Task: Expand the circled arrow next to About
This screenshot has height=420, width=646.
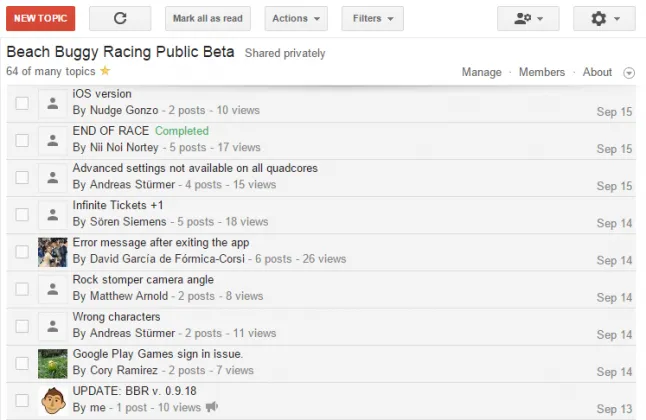Action: tap(629, 73)
